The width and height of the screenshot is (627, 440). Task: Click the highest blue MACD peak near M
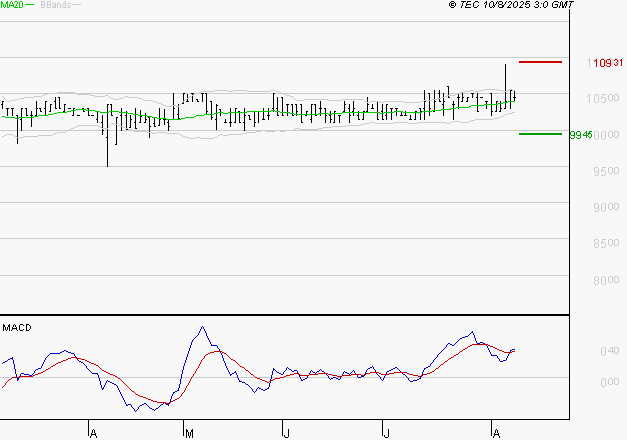click(202, 327)
